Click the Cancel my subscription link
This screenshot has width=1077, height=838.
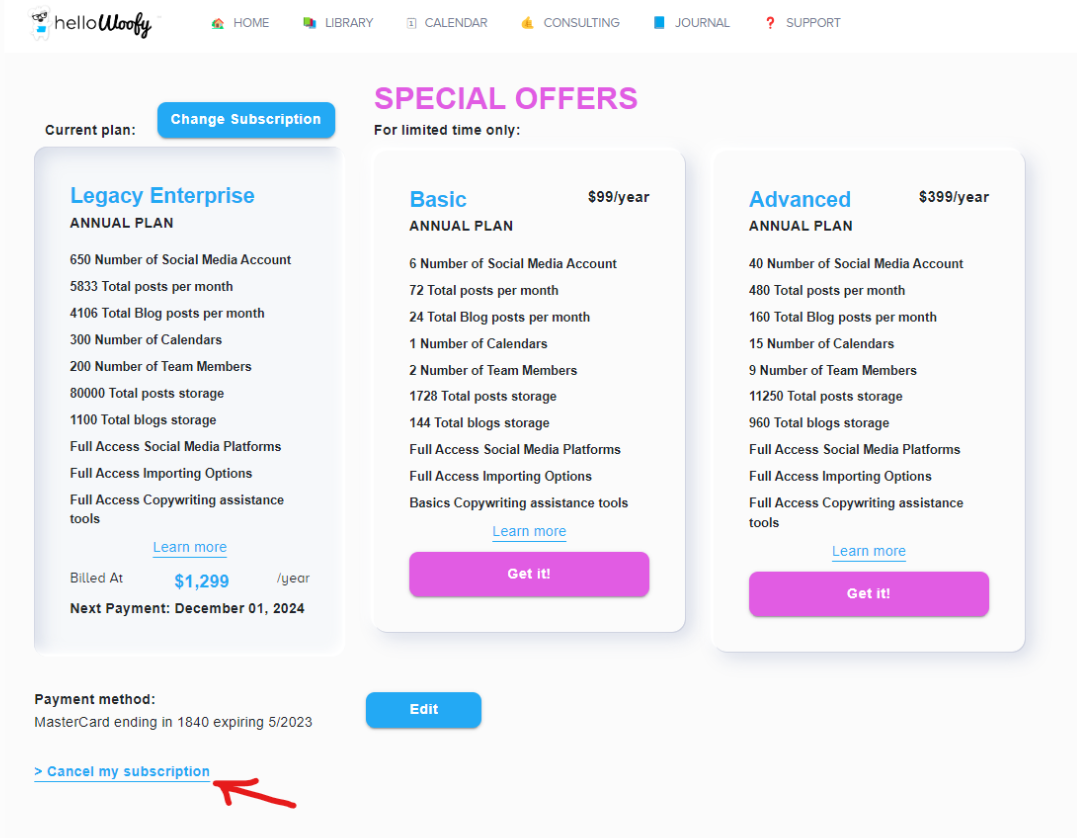tap(122, 772)
